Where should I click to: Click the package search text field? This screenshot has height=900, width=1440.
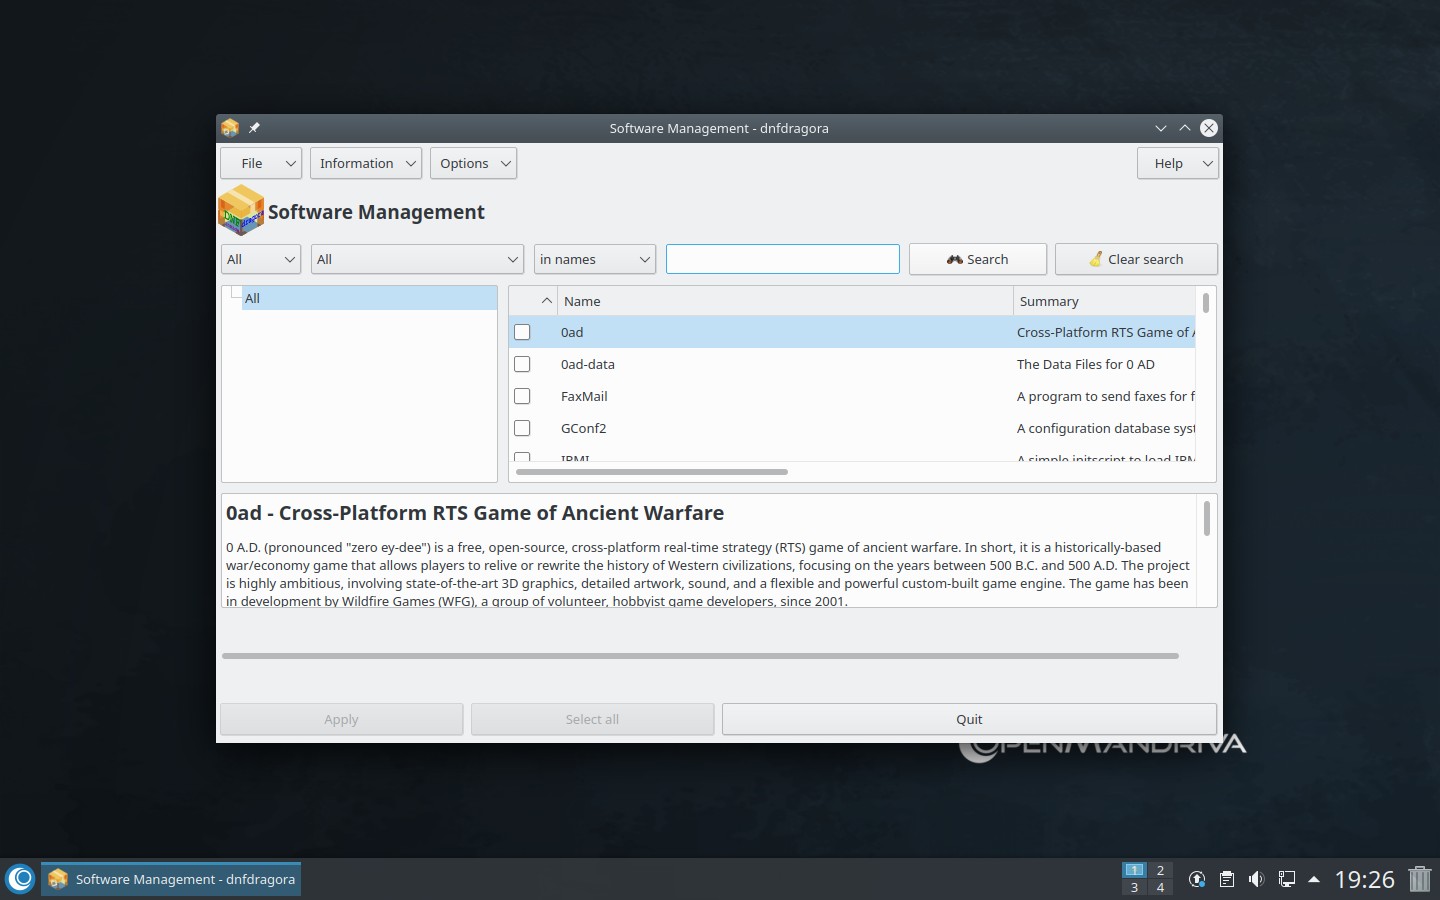pos(782,259)
